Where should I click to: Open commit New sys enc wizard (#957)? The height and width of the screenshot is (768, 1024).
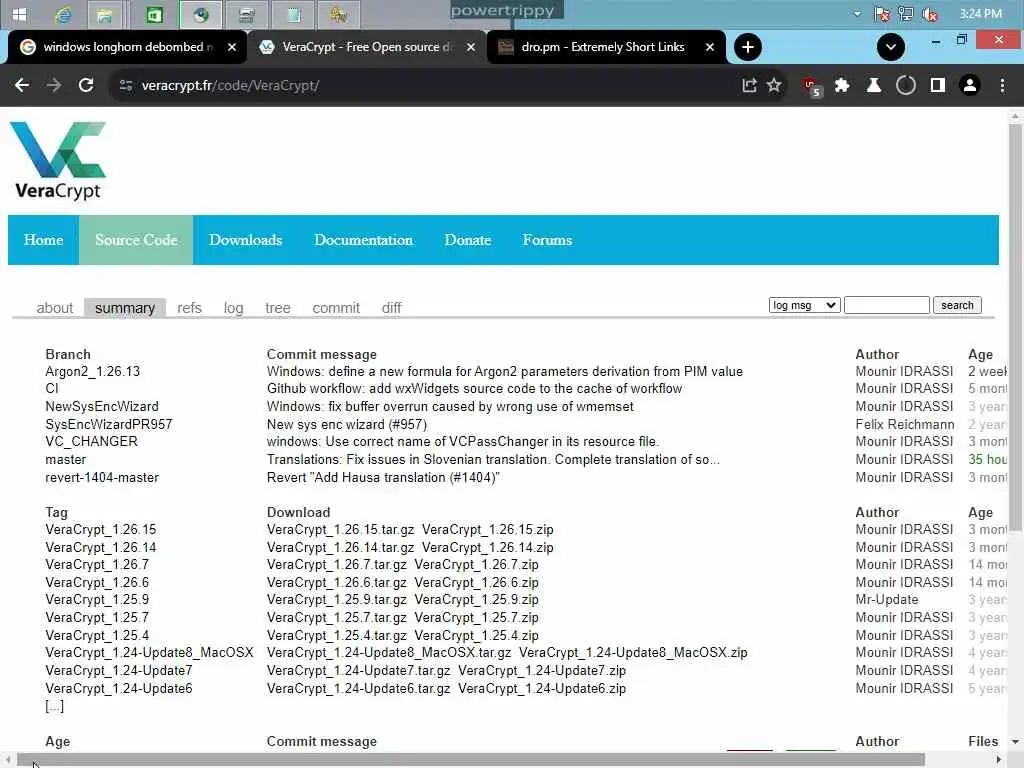(347, 424)
